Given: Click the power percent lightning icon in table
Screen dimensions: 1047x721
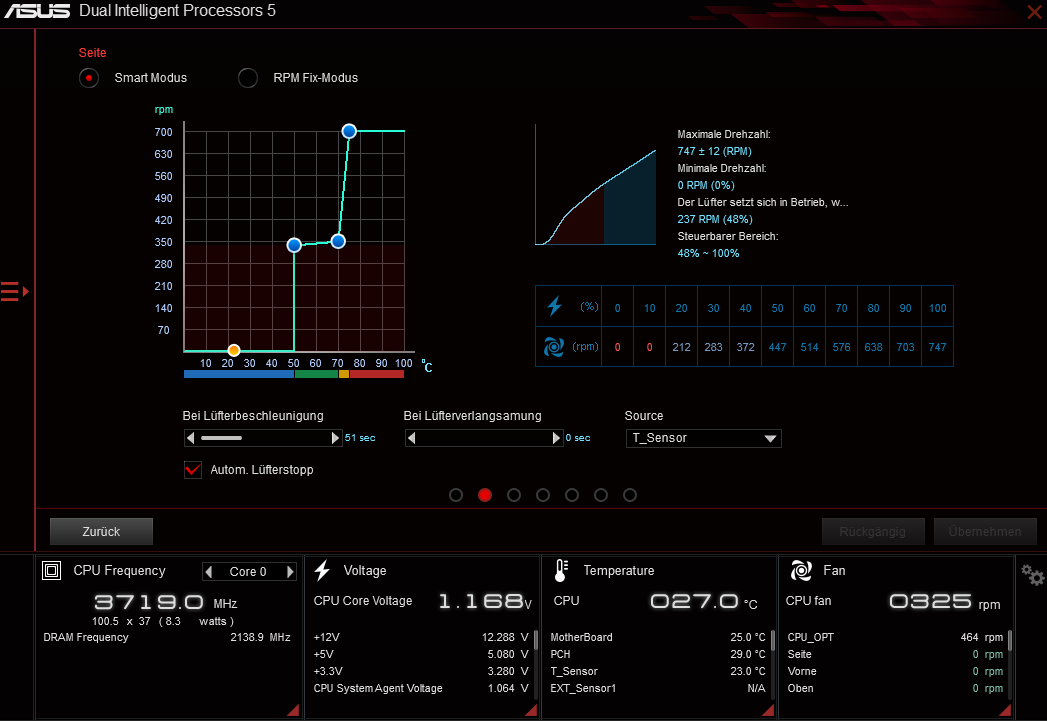Looking at the screenshot, I should click(554, 306).
